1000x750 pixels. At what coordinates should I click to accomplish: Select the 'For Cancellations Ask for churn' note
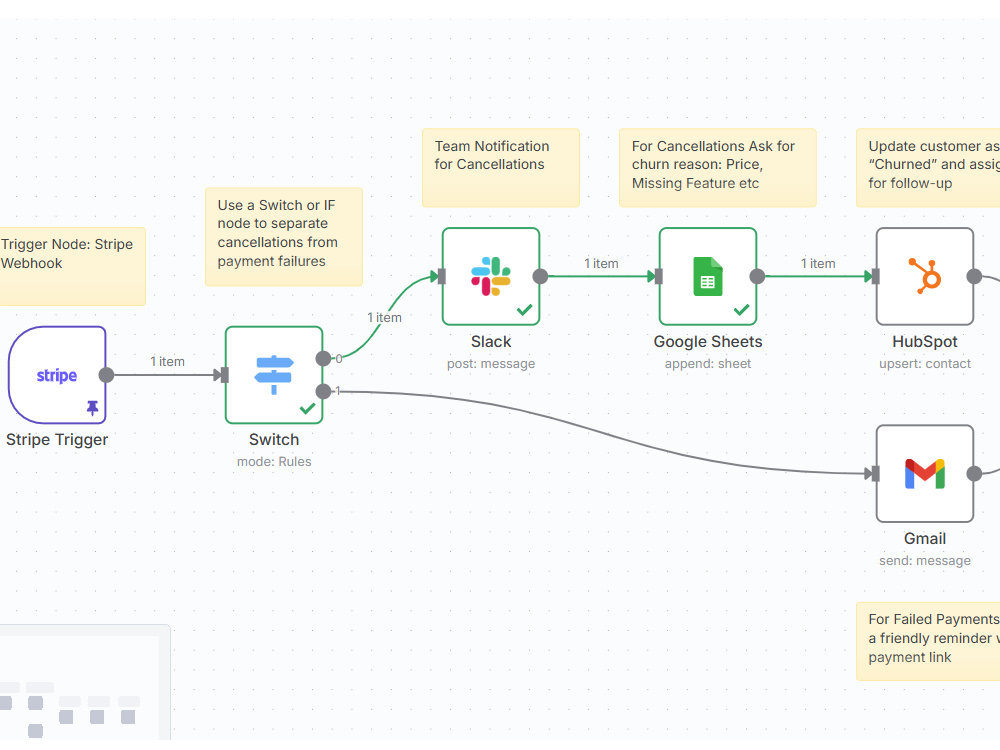tap(717, 168)
